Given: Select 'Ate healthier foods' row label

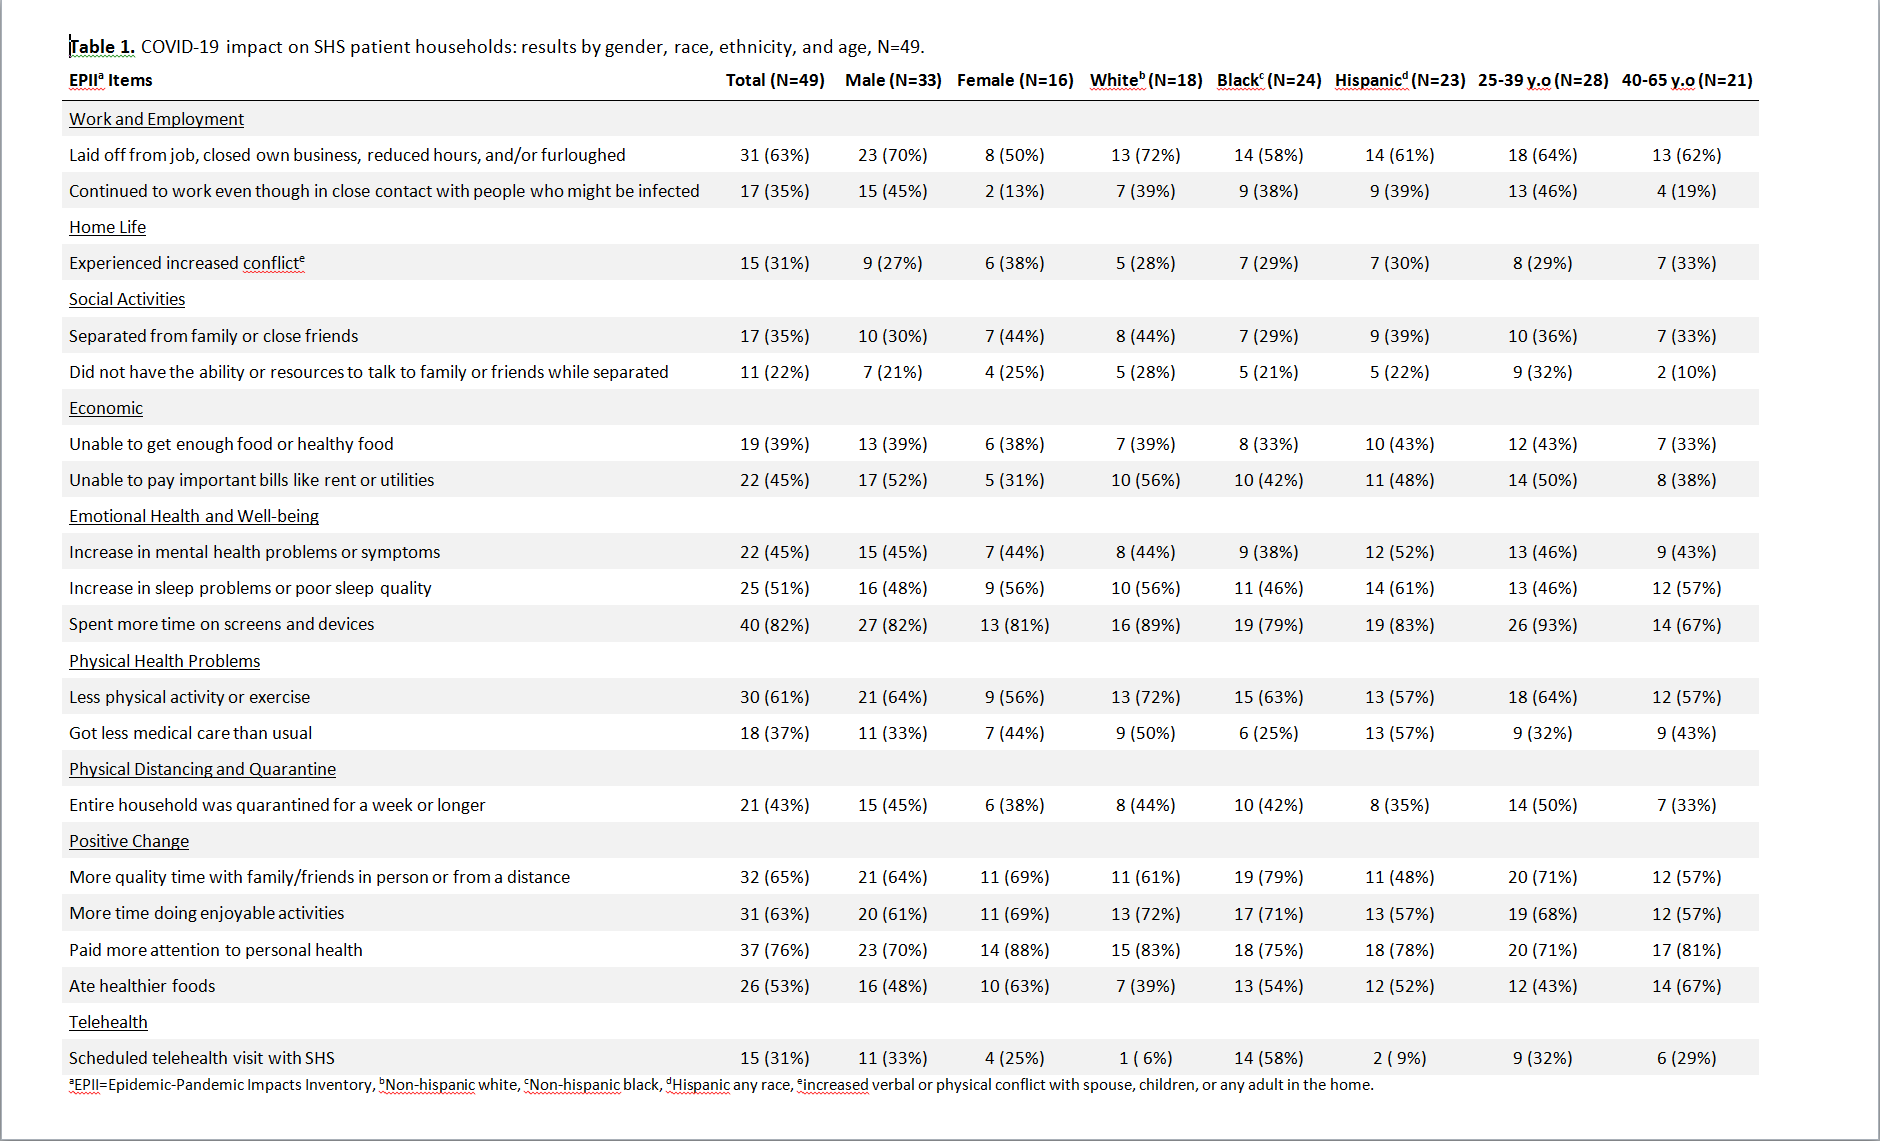Looking at the screenshot, I should tap(142, 986).
